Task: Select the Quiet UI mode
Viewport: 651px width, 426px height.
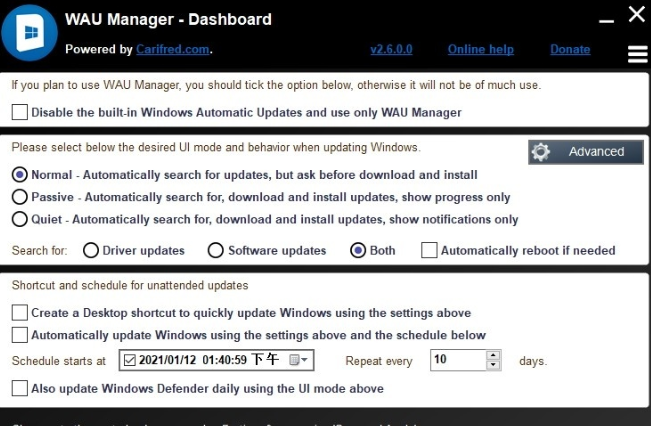Action: click(x=20, y=219)
